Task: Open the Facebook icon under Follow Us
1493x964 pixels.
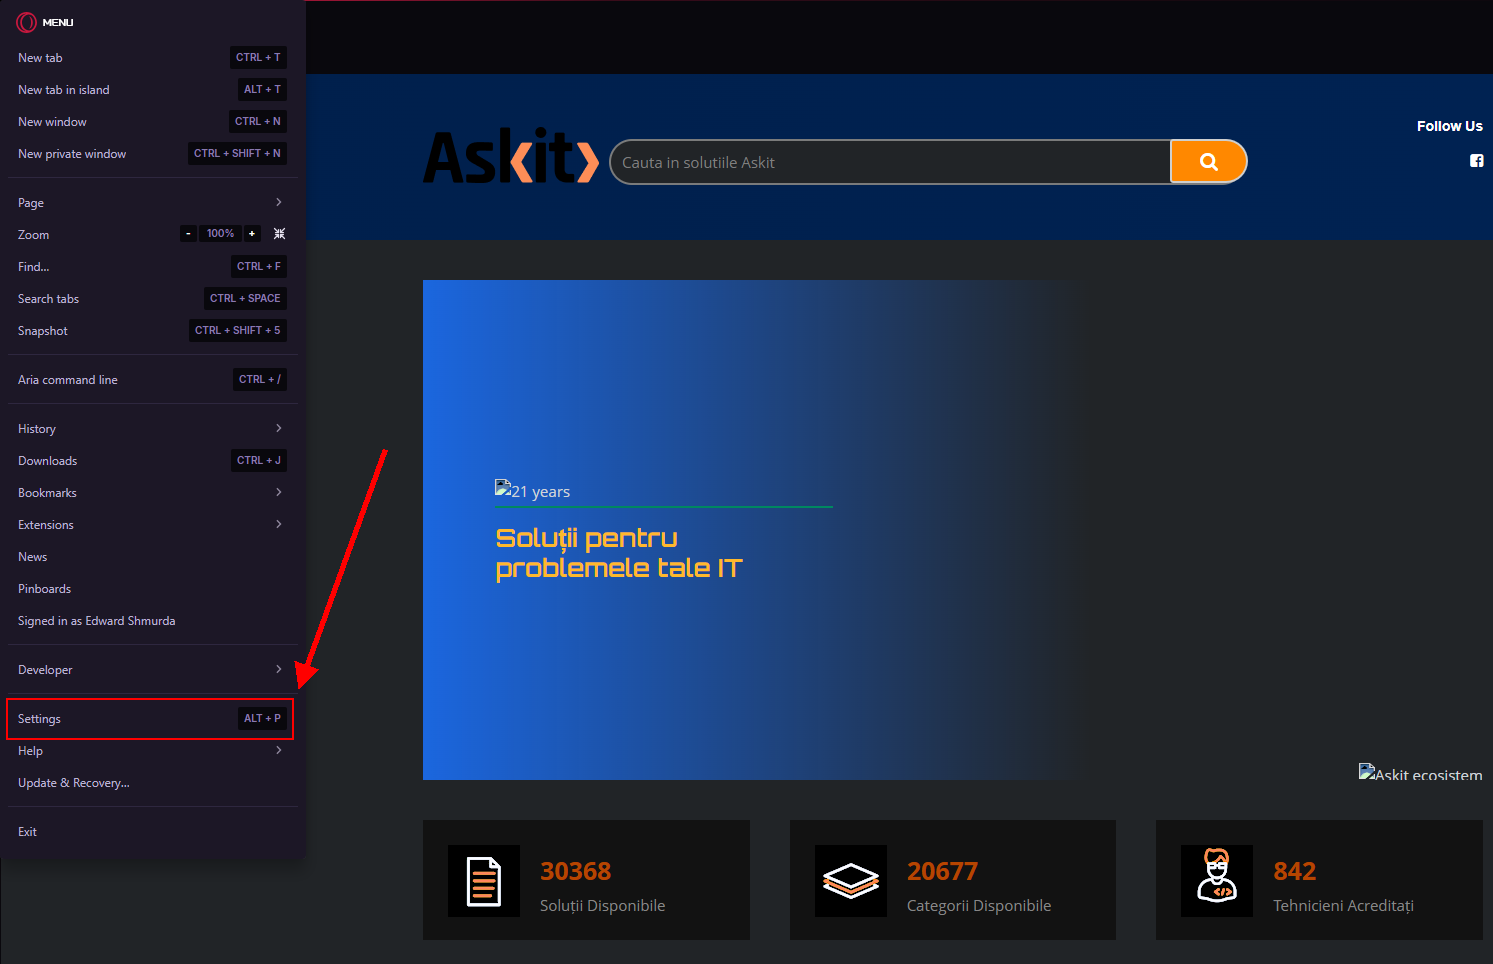Action: pyautogui.click(x=1476, y=161)
